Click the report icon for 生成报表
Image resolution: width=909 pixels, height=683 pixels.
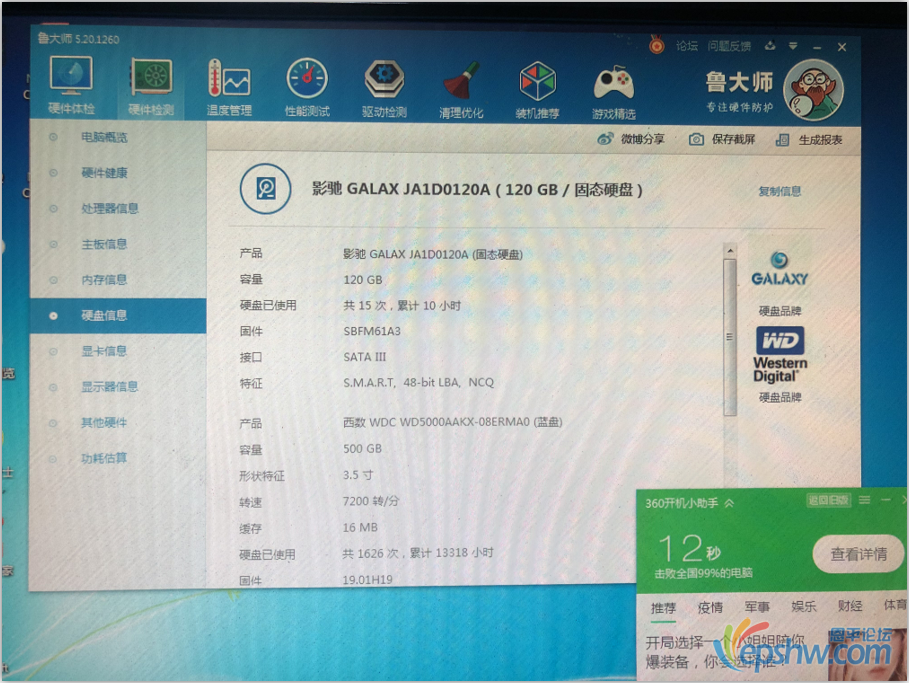click(783, 140)
